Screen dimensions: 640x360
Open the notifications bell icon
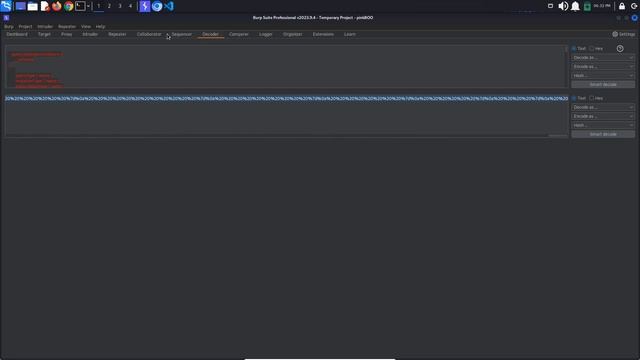point(575,6)
